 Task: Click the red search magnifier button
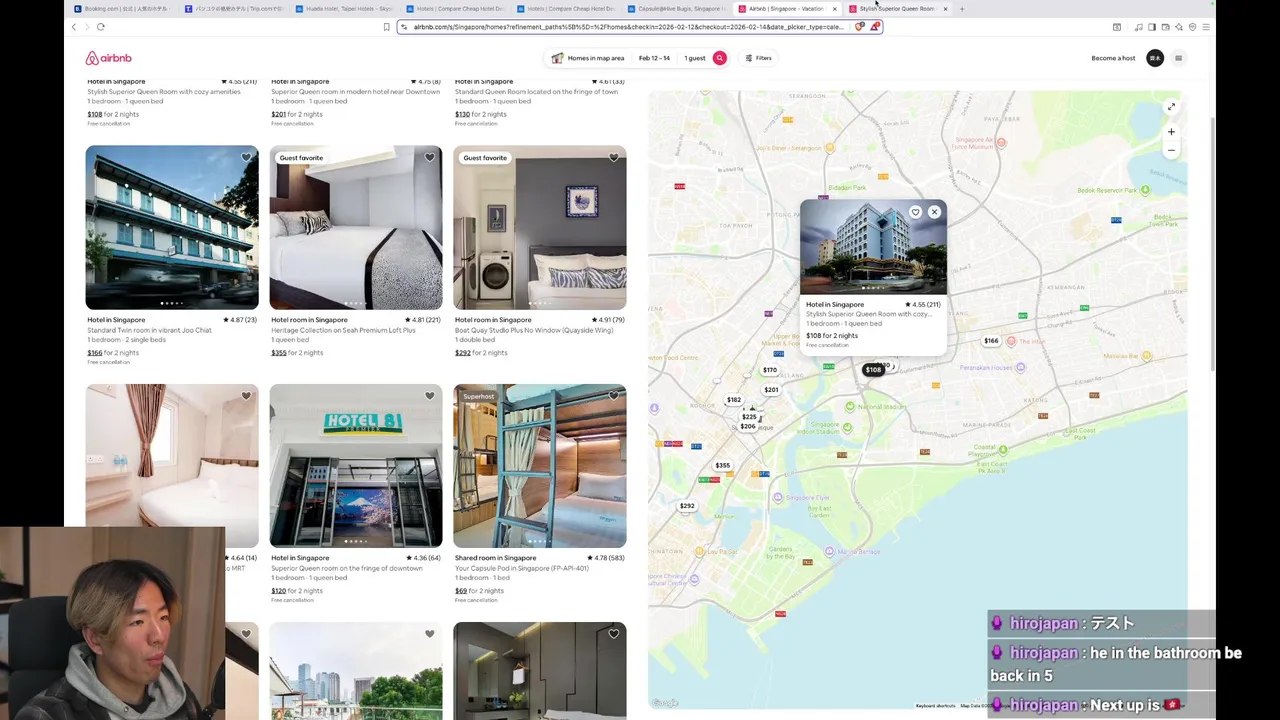719,58
